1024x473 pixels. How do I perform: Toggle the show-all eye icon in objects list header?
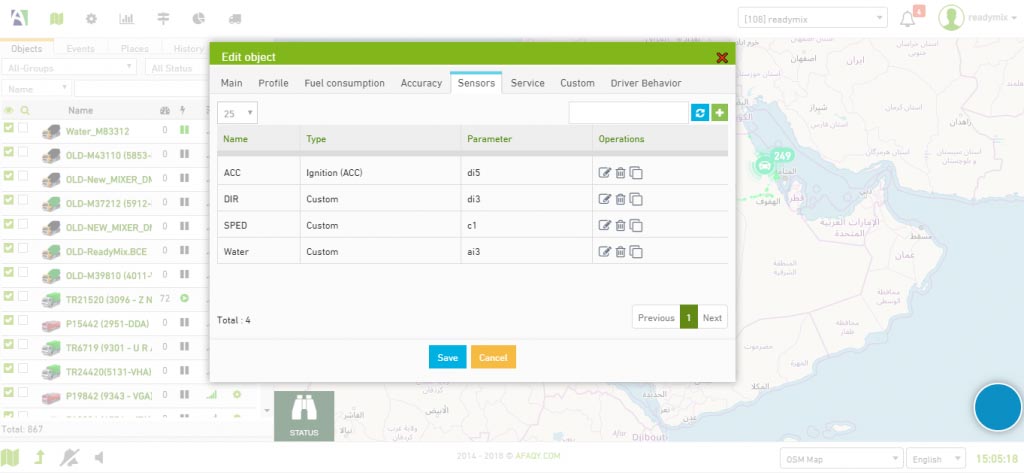[9, 110]
